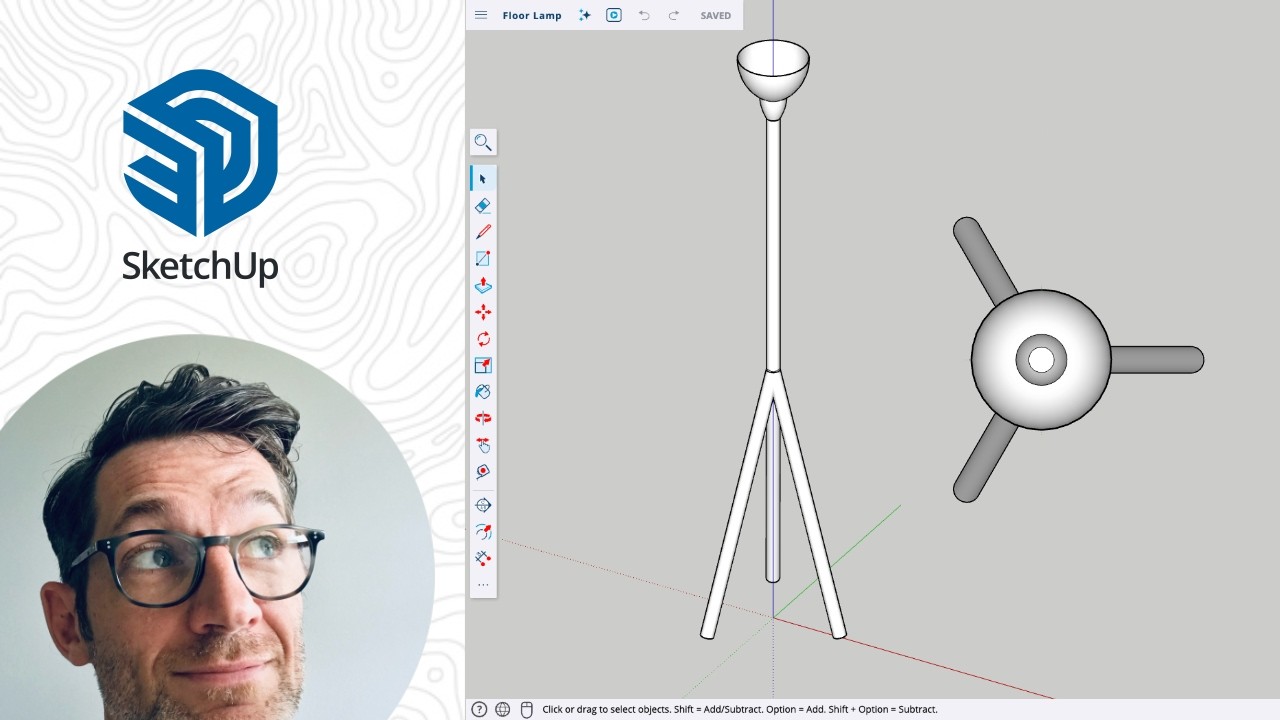This screenshot has height=720, width=1280.
Task: Click the crosshair circle tool icon
Action: [483, 505]
